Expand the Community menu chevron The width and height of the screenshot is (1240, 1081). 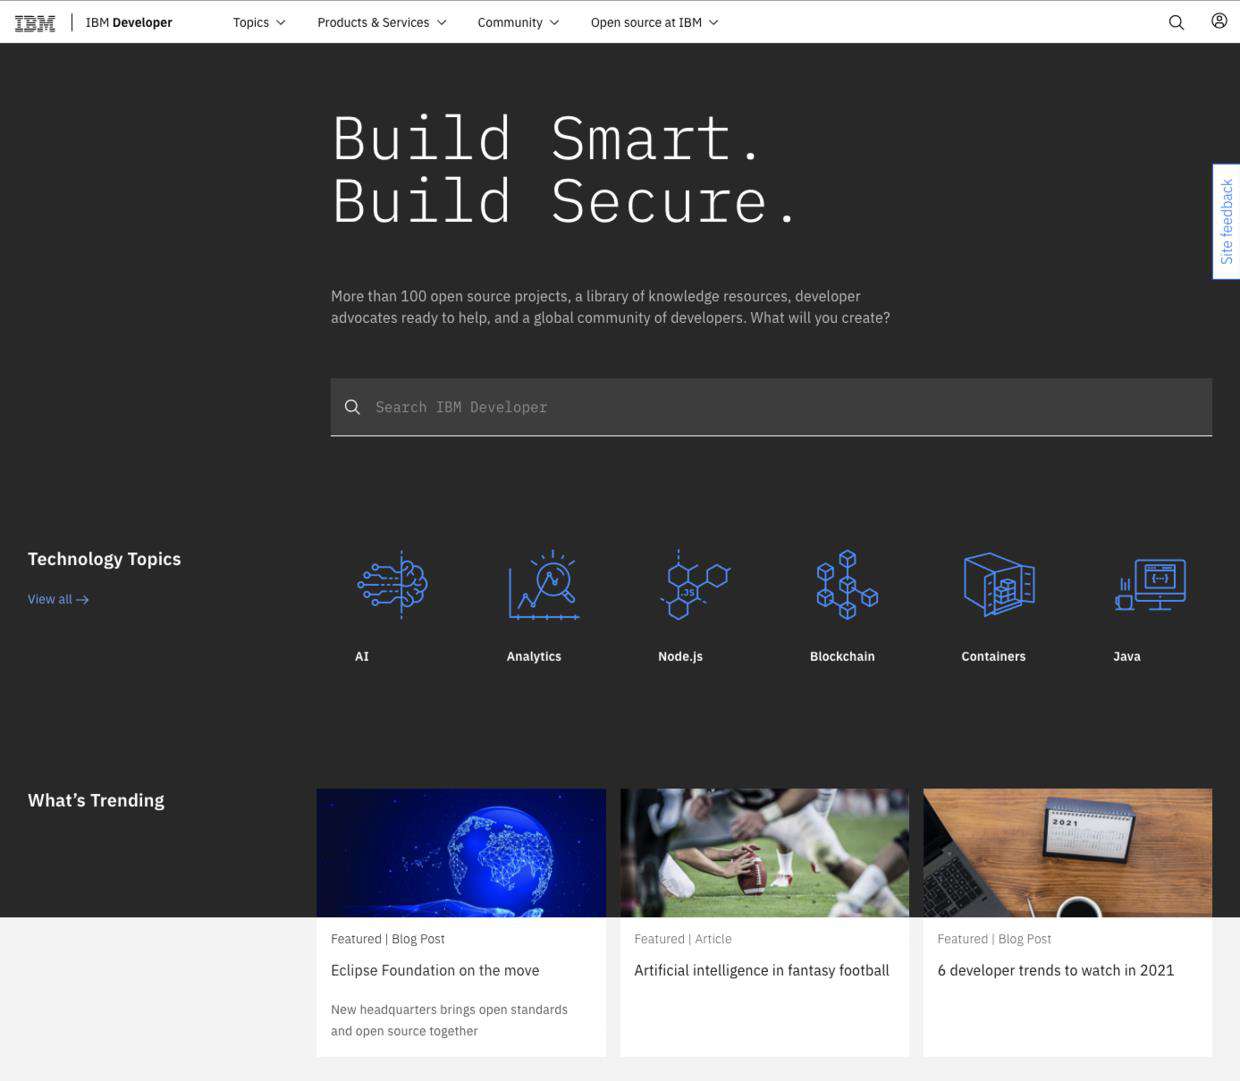[554, 22]
